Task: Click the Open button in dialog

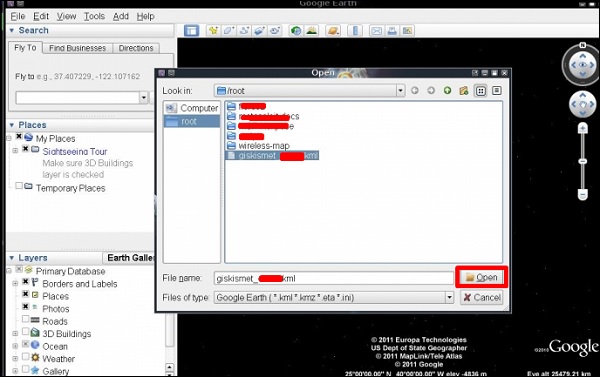Action: click(x=481, y=277)
